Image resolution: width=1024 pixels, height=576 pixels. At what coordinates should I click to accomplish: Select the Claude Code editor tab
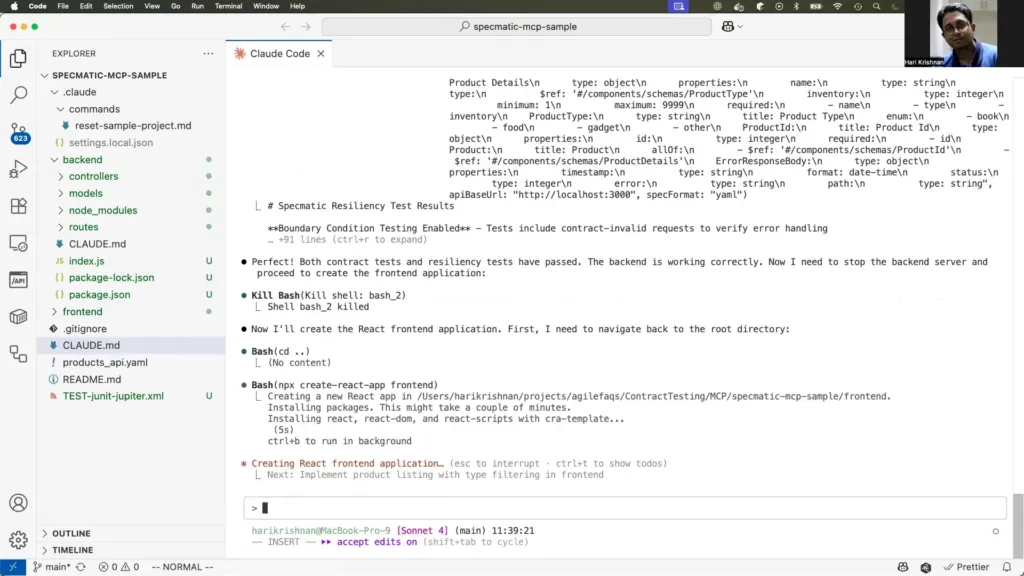pos(278,54)
